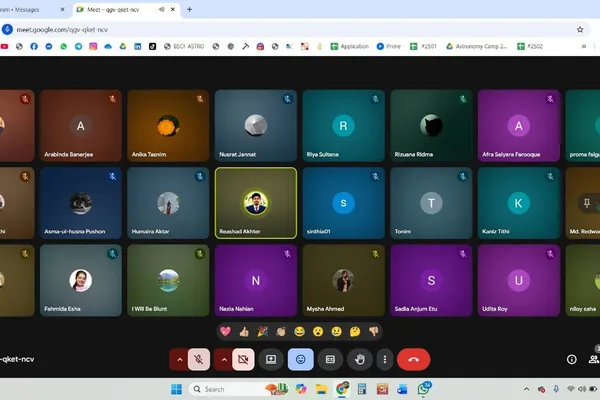Turn on captions button
Image resolution: width=600 pixels, height=400 pixels.
click(330, 359)
